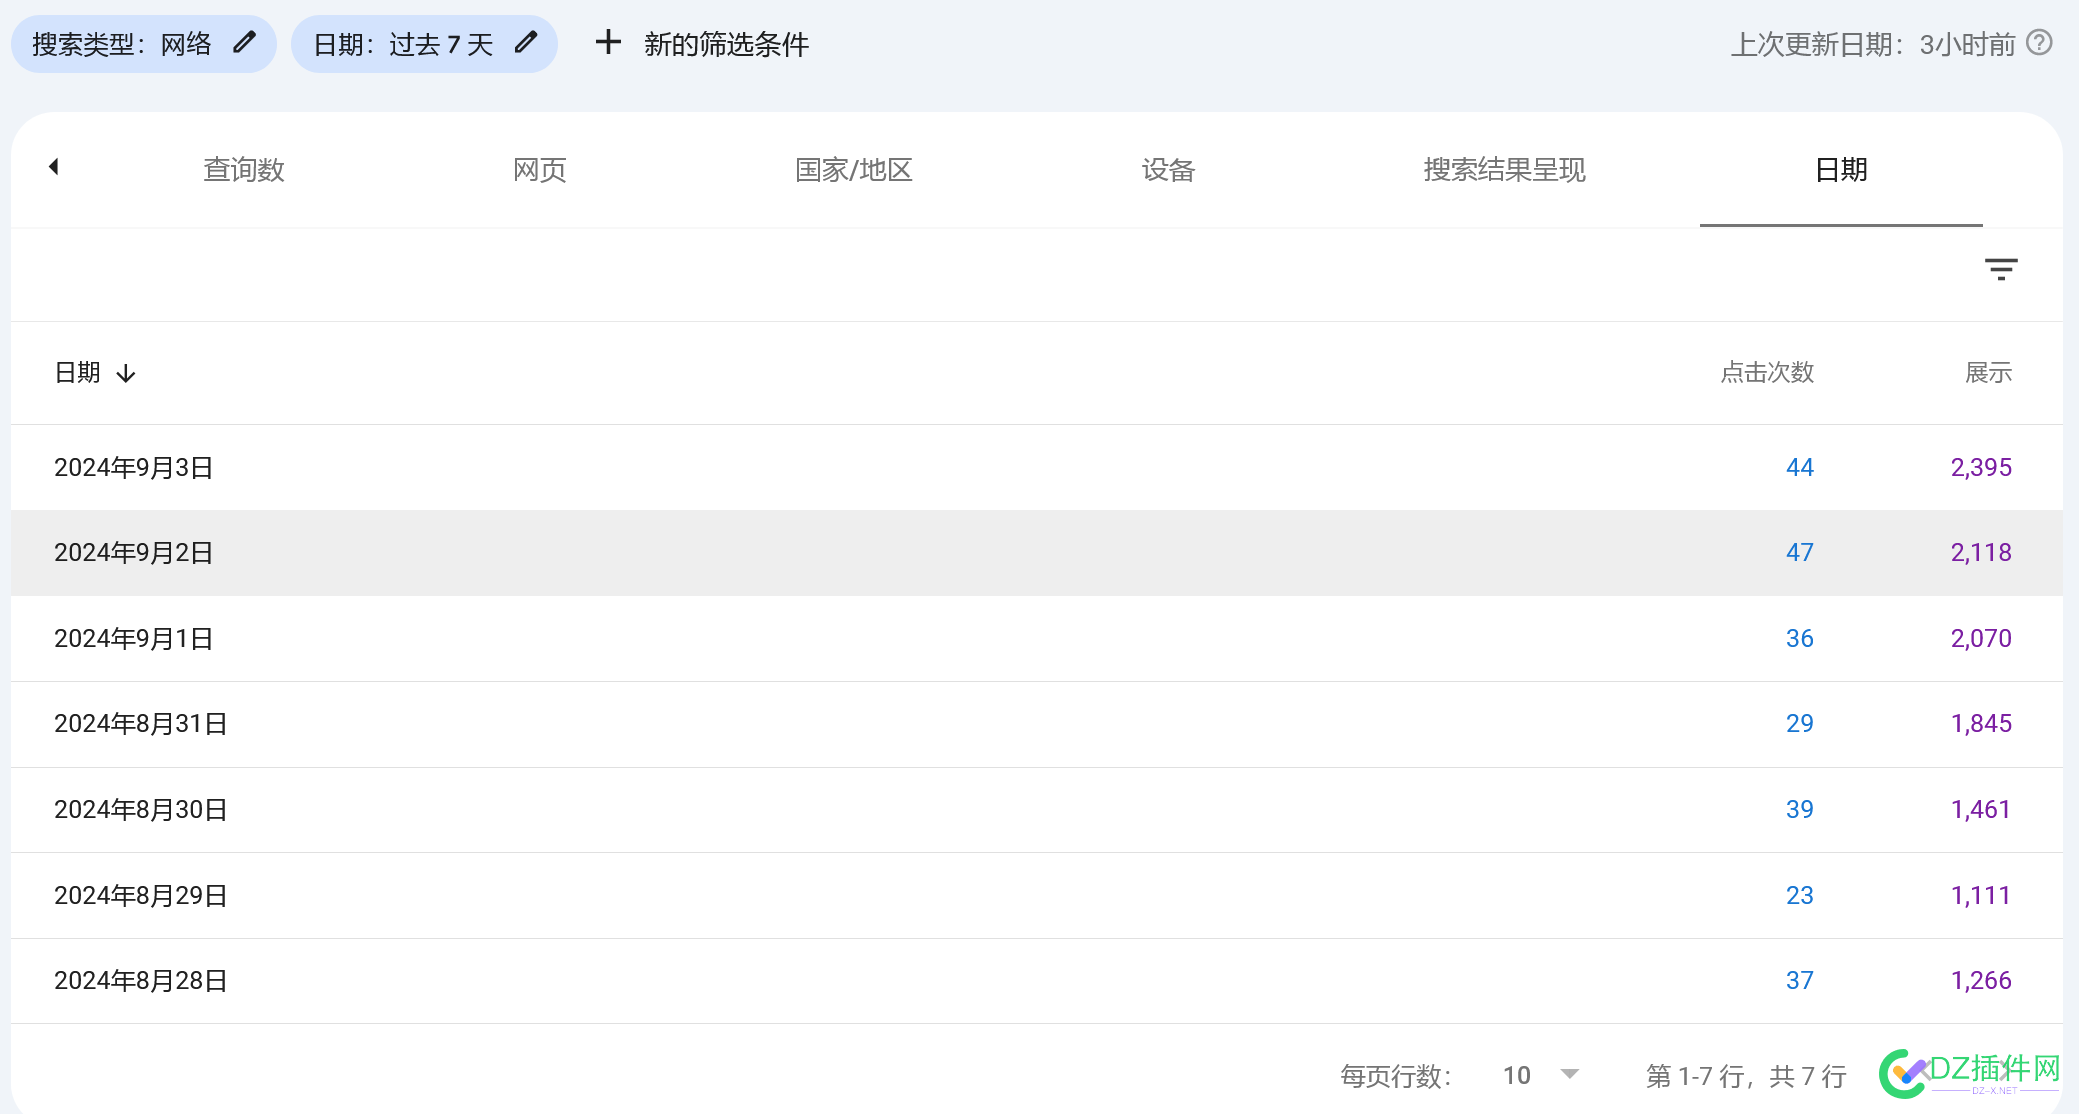Click the plus icon to add filter
Viewport: 2079px width, 1114px height.
coord(608,43)
